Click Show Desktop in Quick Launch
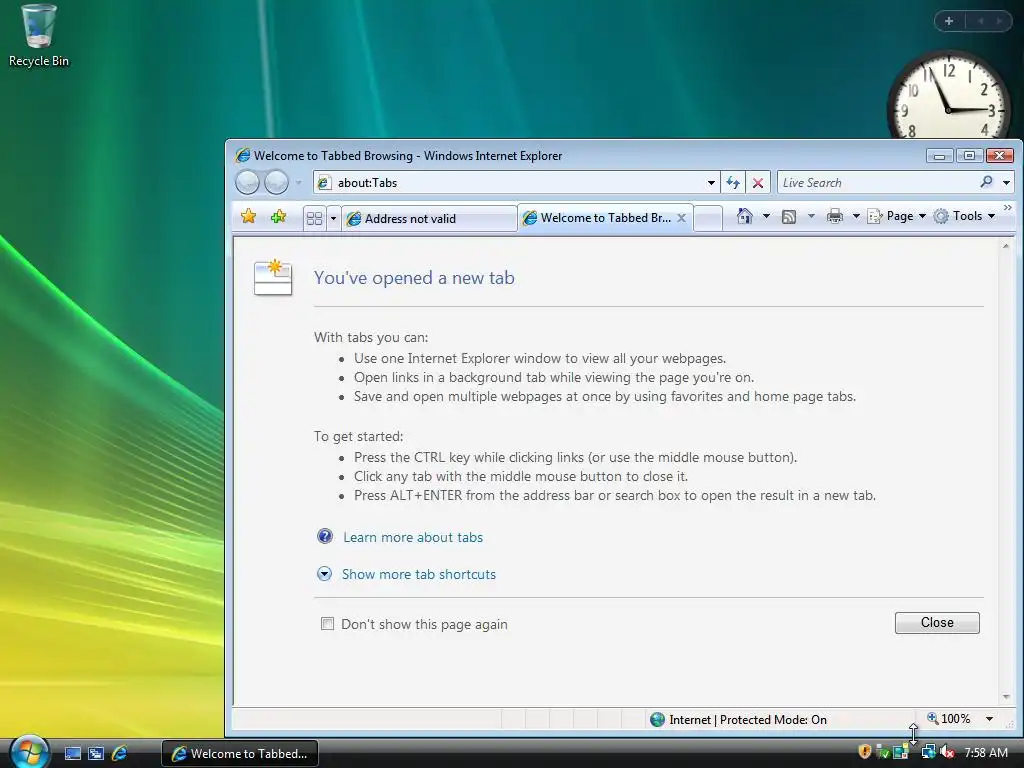This screenshot has height=768, width=1024. click(72, 754)
